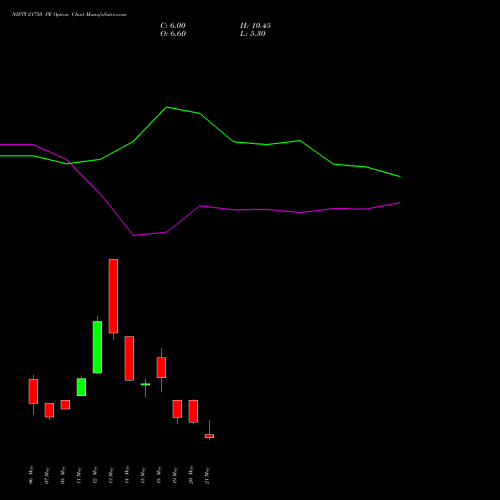Click the peak of the green indicator line

[x=167, y=107]
